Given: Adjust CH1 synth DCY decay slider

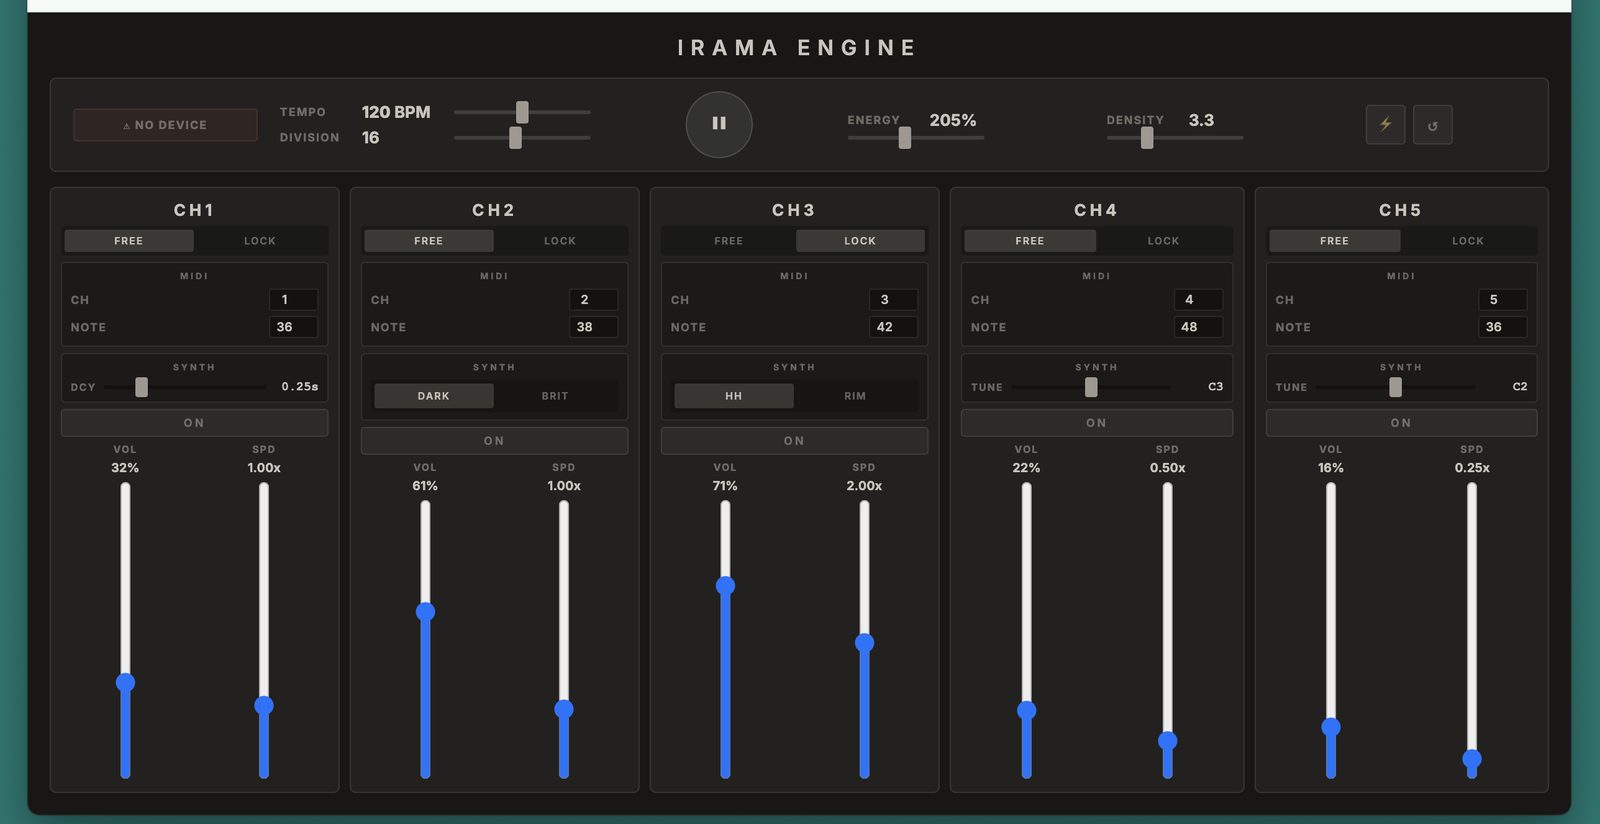Looking at the screenshot, I should 142,387.
